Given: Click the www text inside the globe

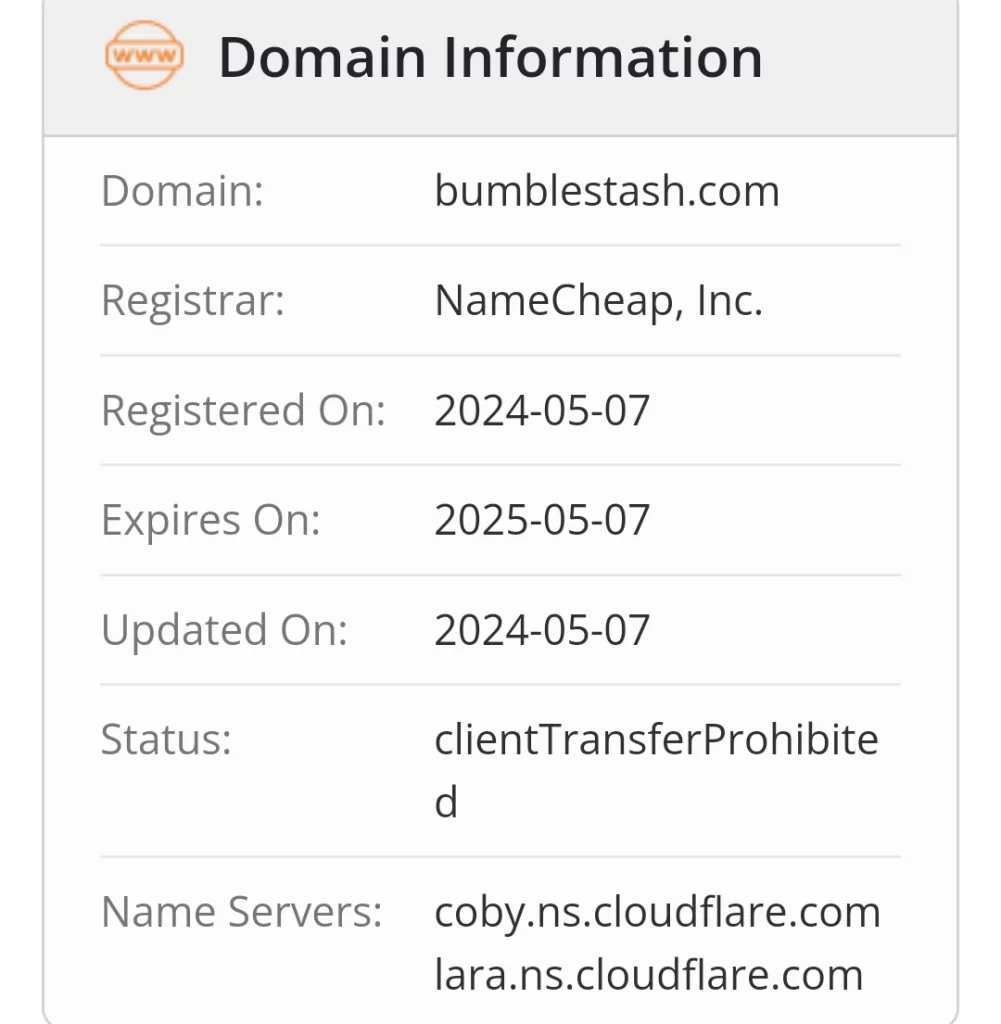Looking at the screenshot, I should (145, 55).
